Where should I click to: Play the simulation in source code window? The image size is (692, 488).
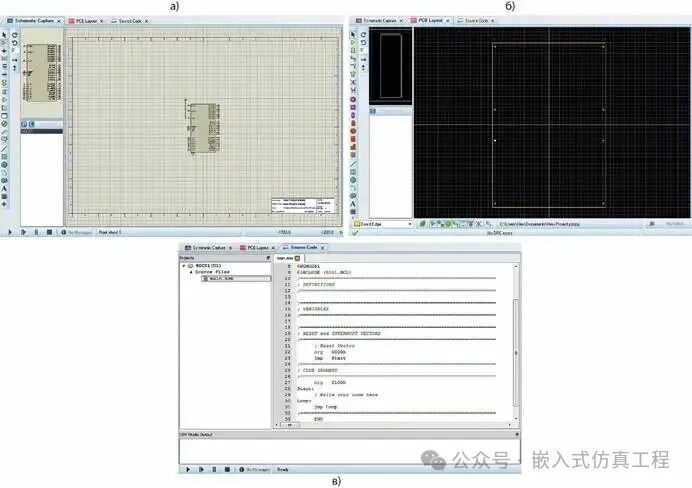(188, 469)
